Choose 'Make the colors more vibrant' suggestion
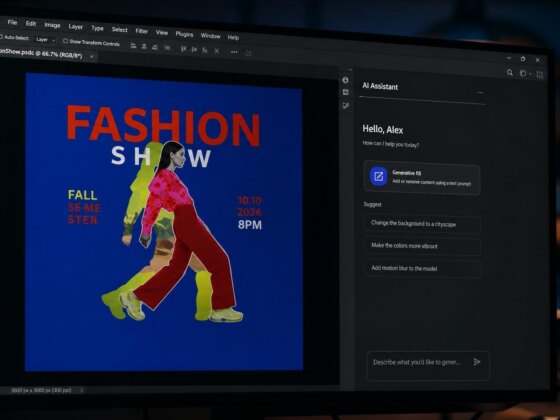The width and height of the screenshot is (560, 420). coord(422,246)
